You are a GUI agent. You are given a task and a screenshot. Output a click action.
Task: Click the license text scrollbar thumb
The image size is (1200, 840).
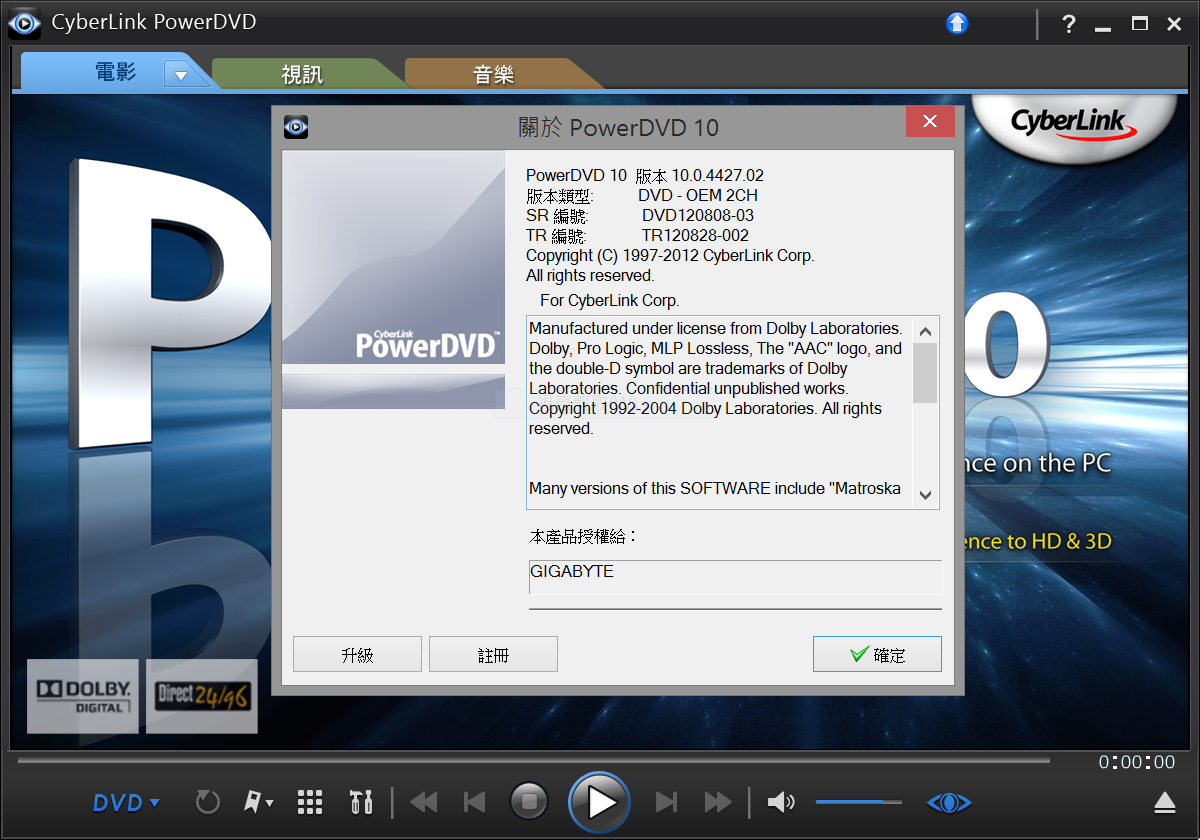click(925, 373)
